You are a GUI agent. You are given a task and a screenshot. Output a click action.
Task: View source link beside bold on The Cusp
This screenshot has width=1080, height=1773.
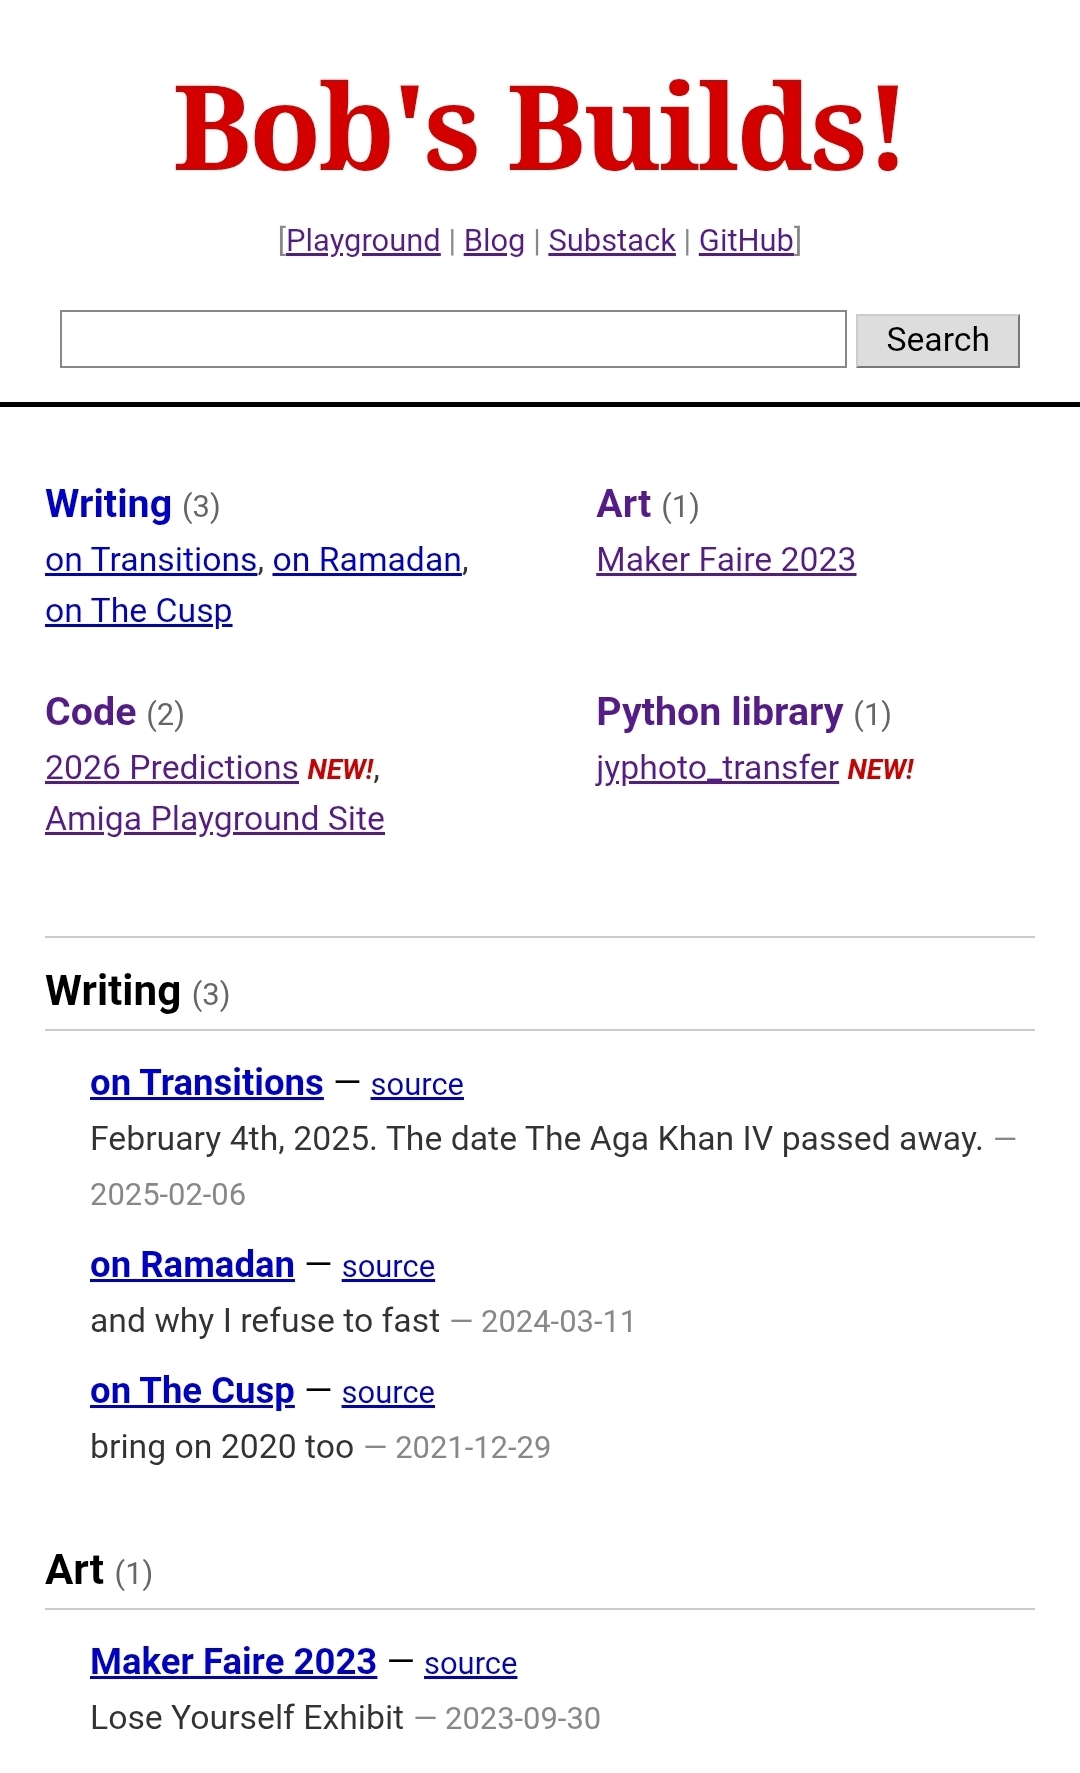pos(388,1393)
